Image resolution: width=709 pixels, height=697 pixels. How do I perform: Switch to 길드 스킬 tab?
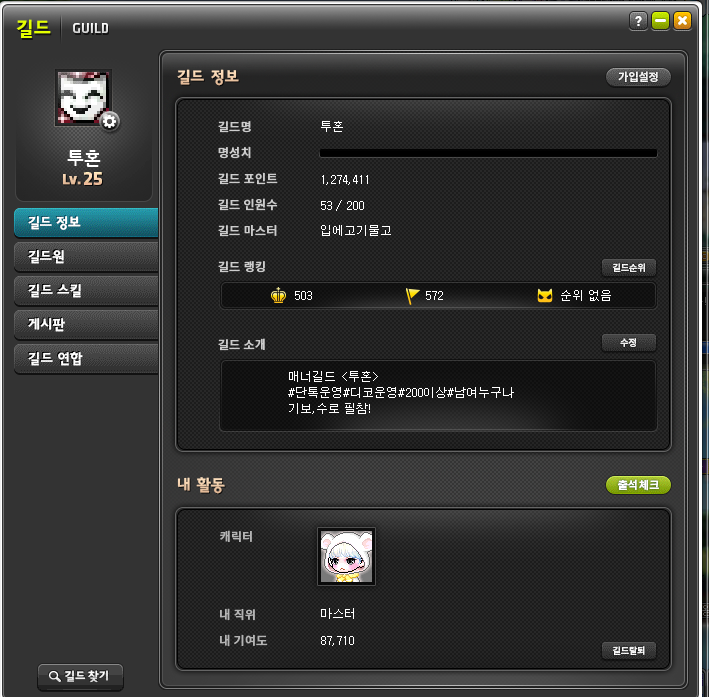click(86, 290)
